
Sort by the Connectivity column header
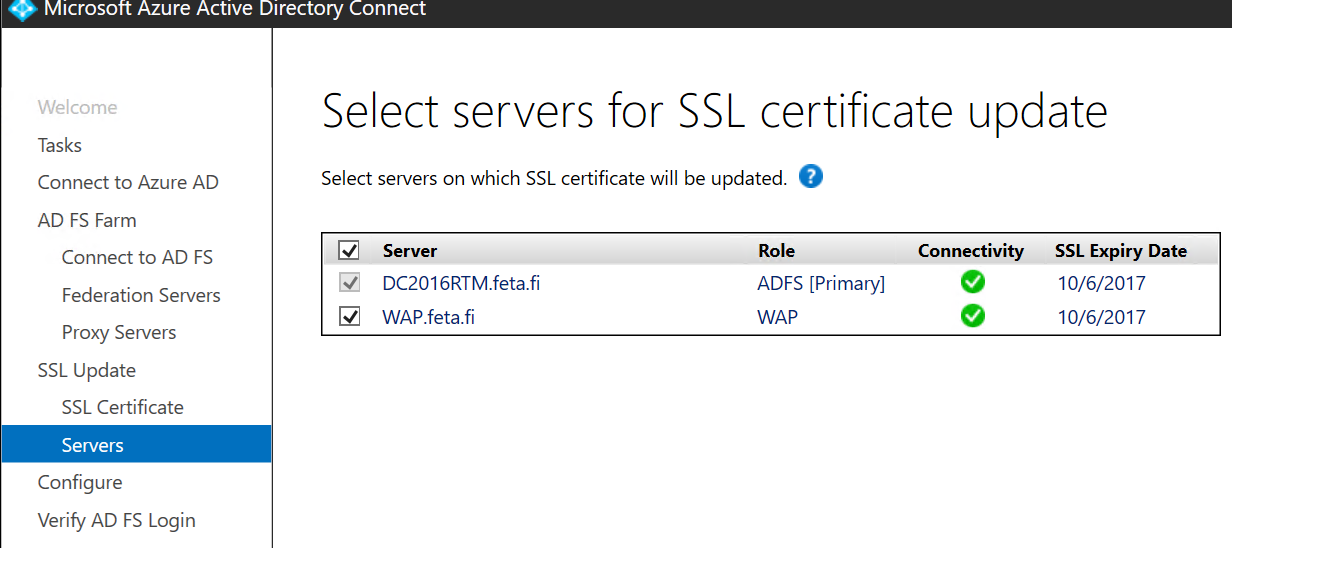pos(971,251)
